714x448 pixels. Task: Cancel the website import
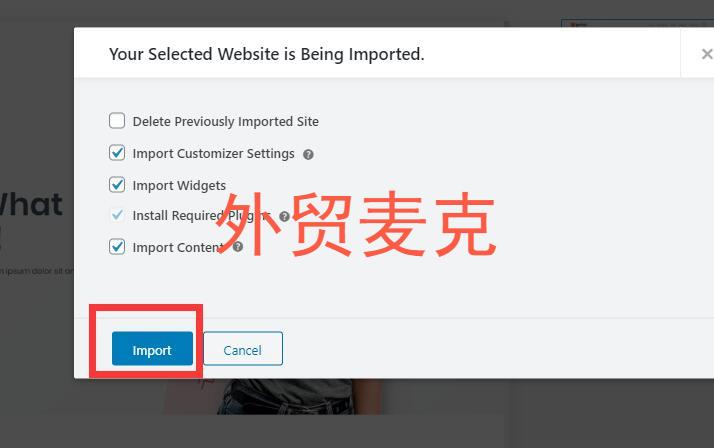click(x=243, y=348)
